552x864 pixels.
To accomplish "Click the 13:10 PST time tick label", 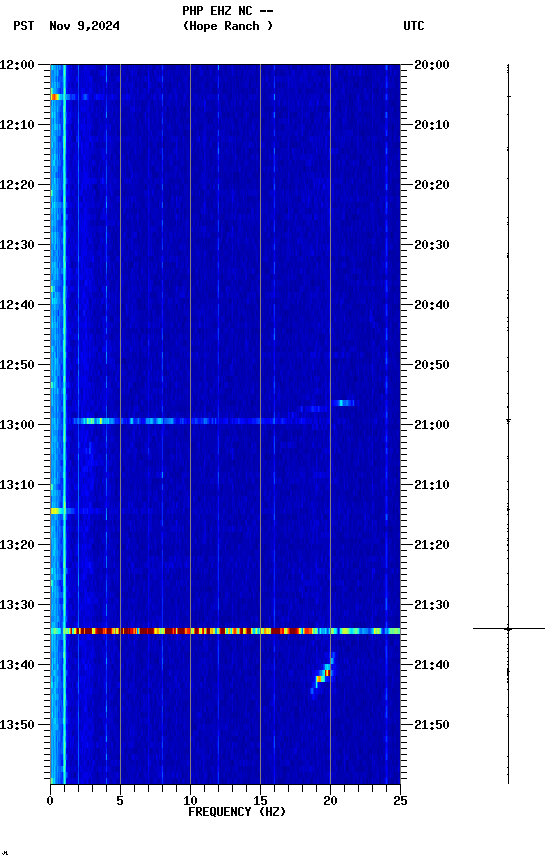I will click(x=17, y=485).
